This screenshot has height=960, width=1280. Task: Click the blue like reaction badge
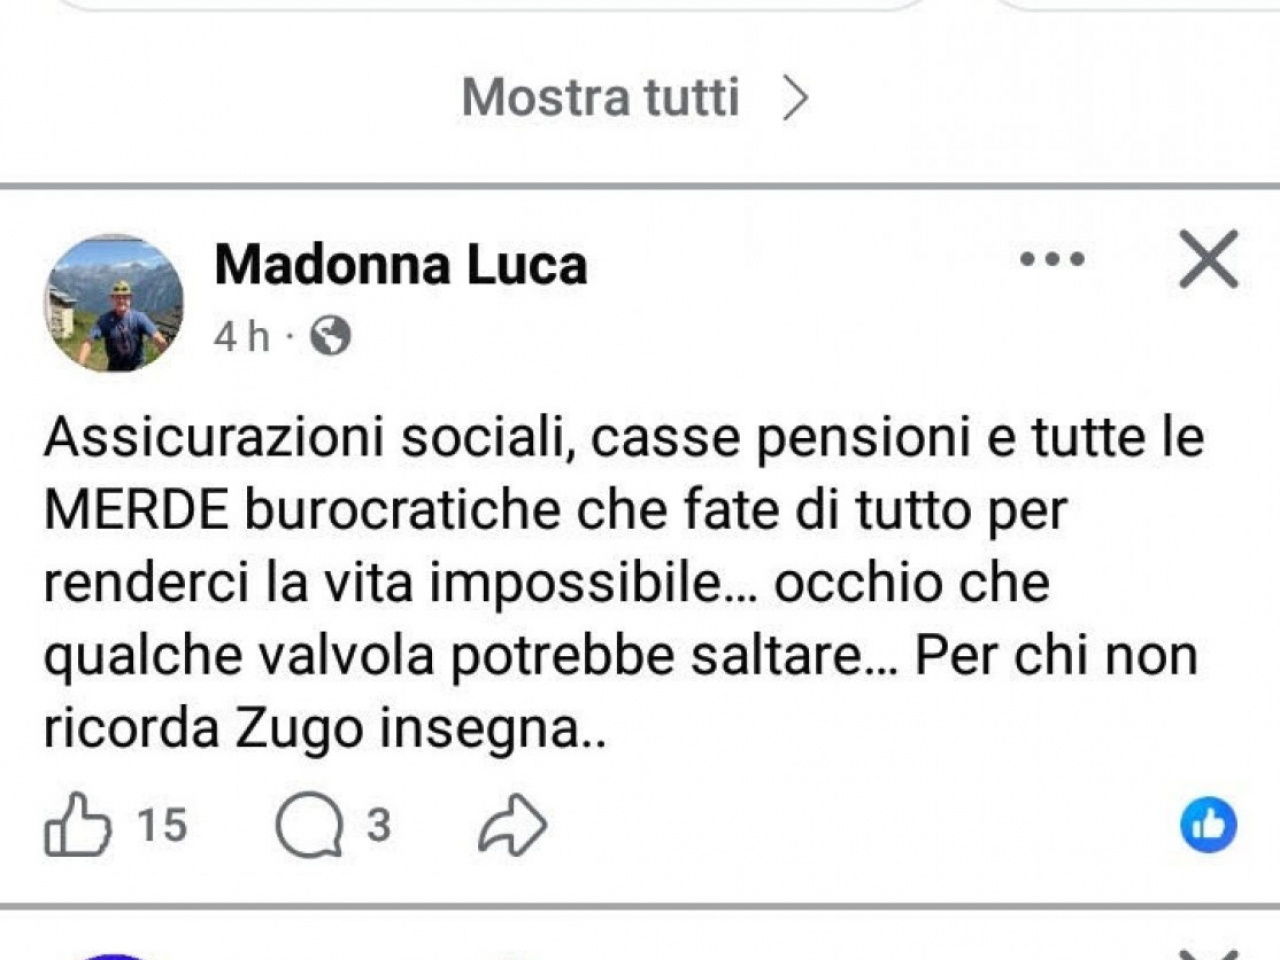point(1208,825)
